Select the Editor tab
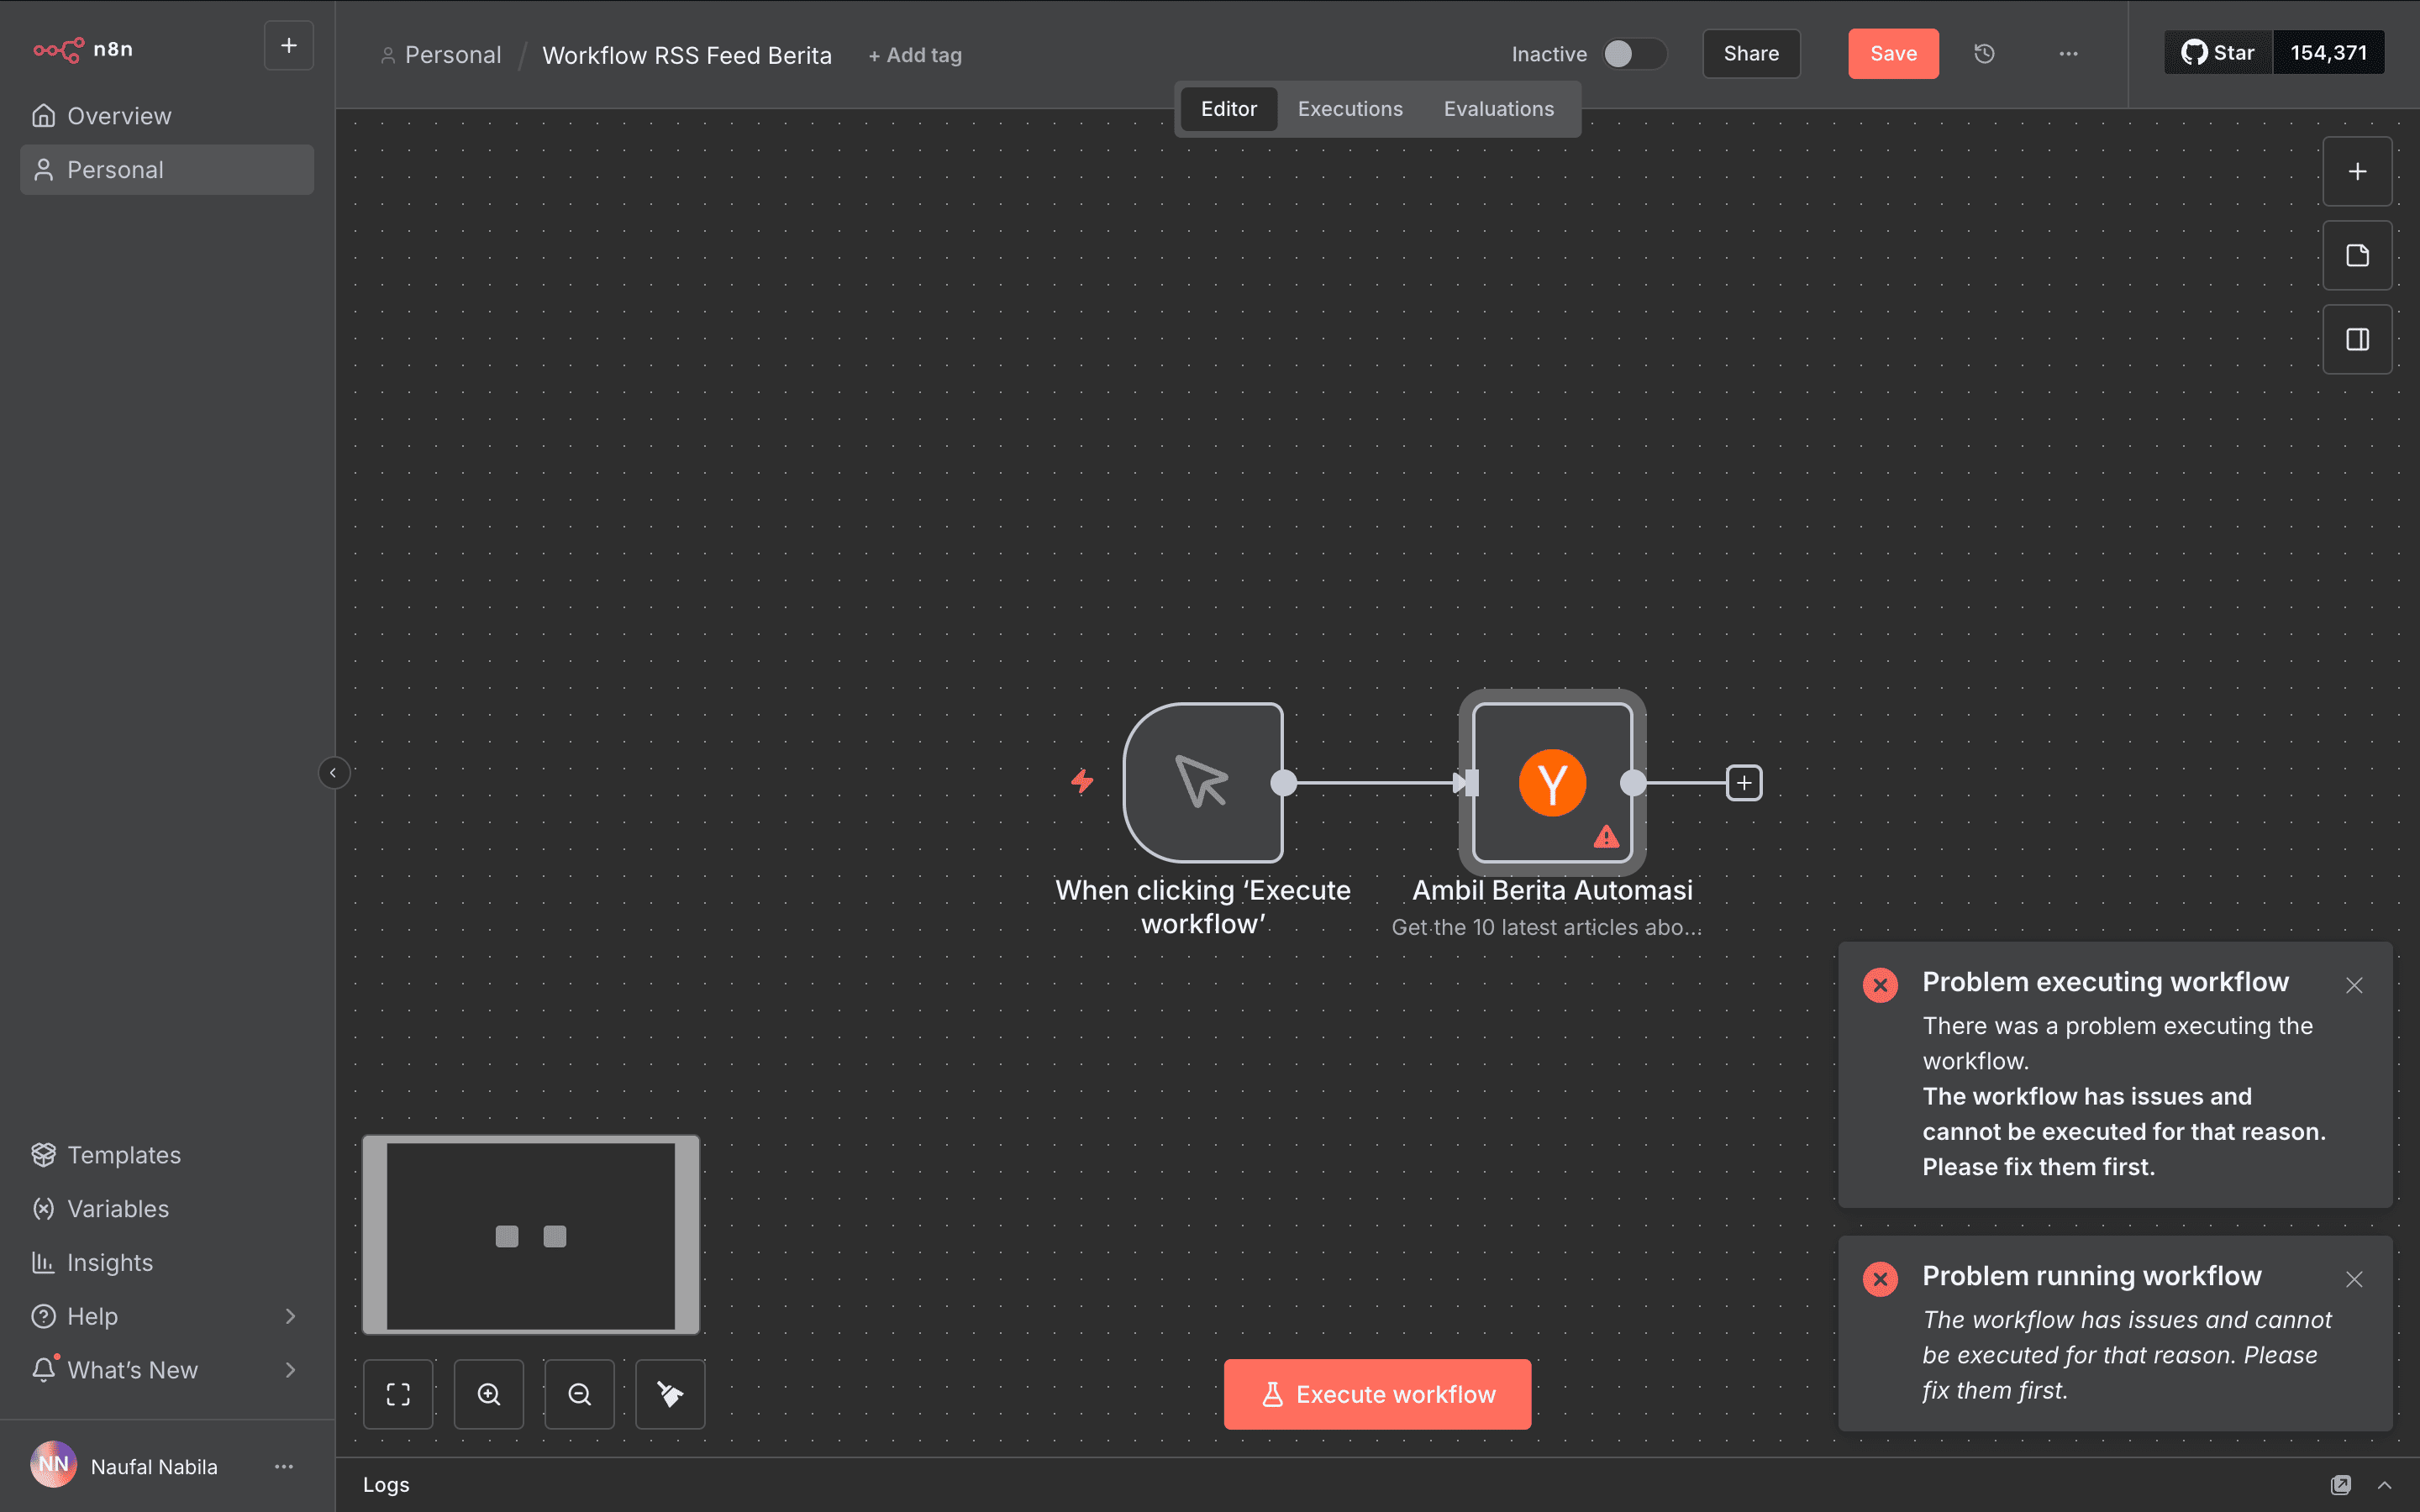Image resolution: width=2420 pixels, height=1512 pixels. pyautogui.click(x=1228, y=109)
